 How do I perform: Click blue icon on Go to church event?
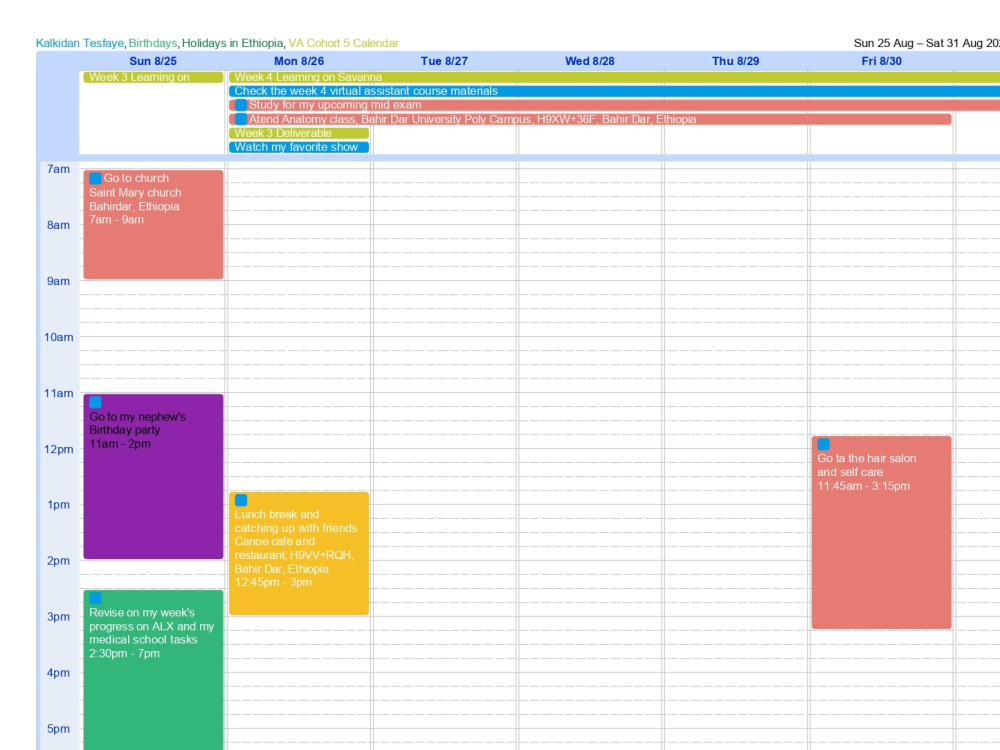point(96,179)
